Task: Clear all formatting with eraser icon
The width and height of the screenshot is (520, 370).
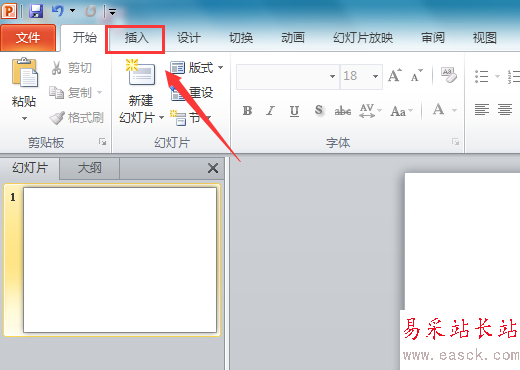Action: coord(449,75)
